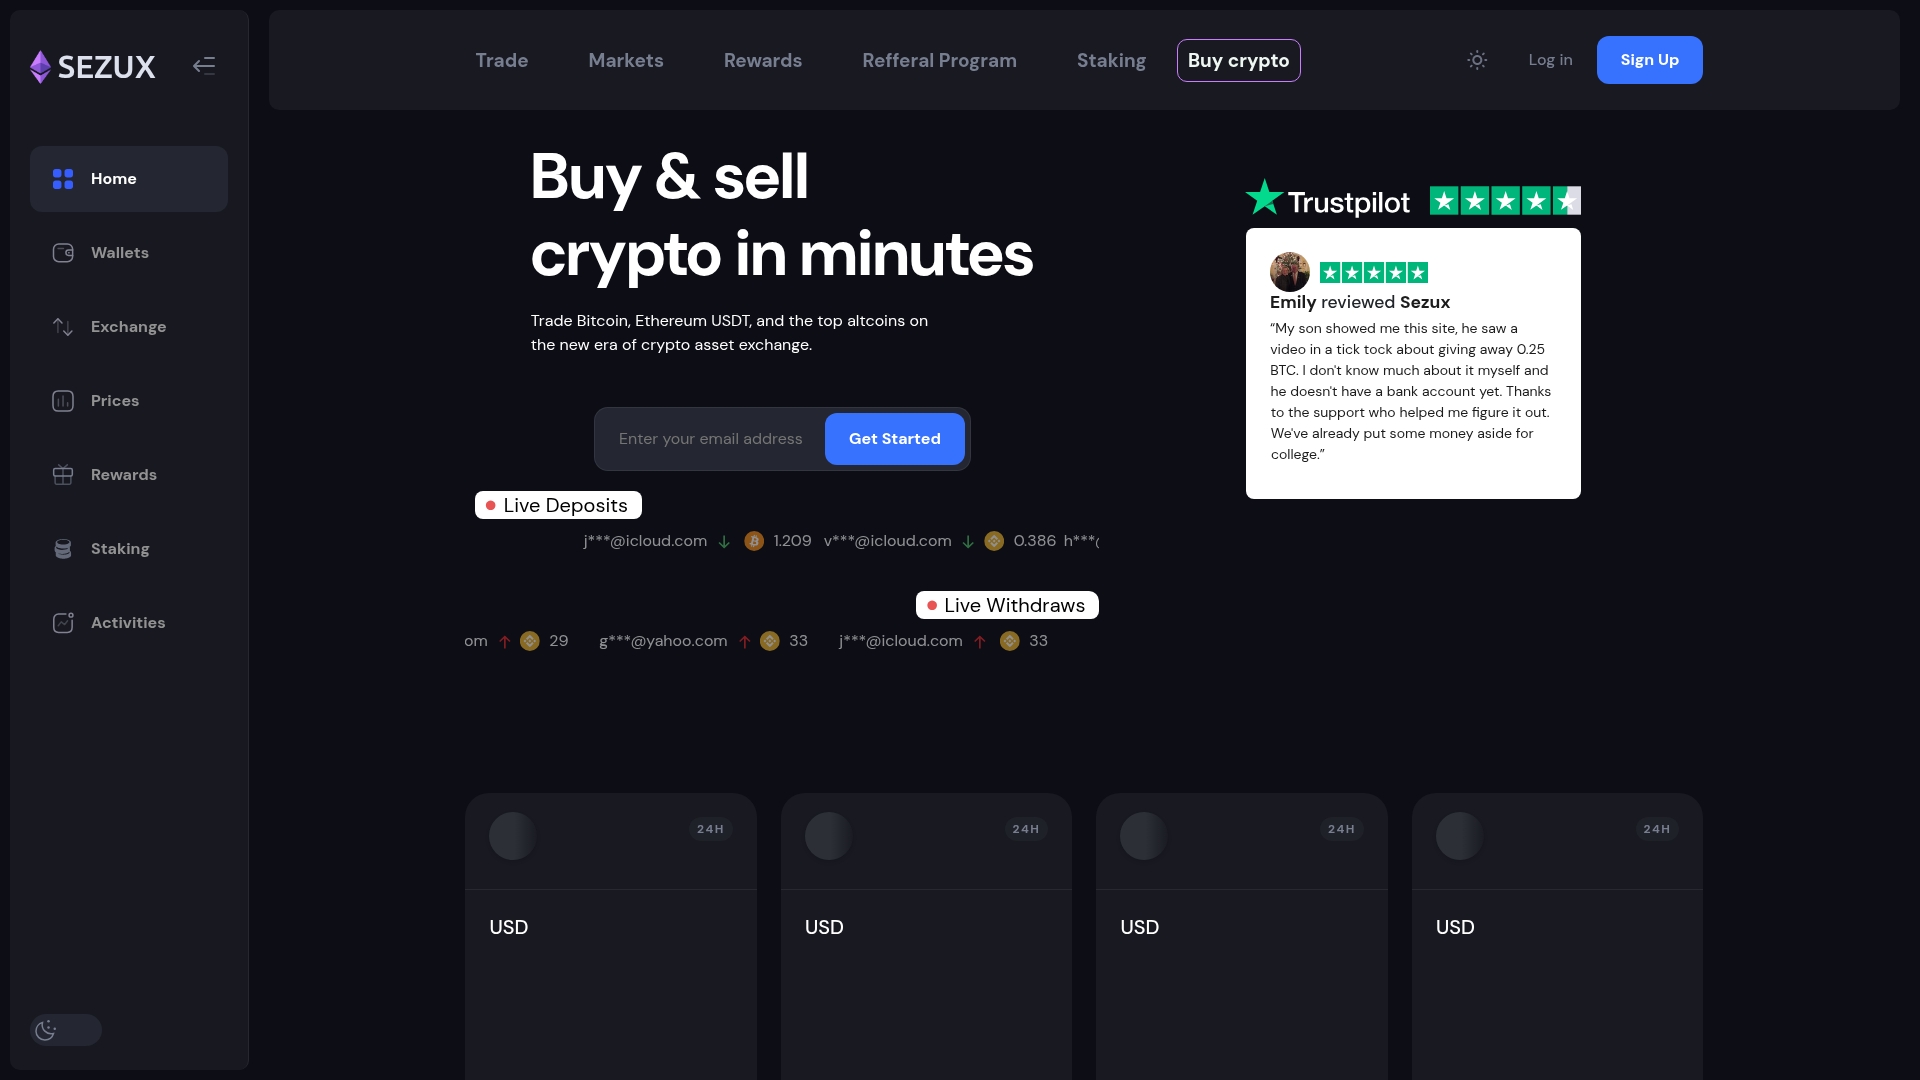
Task: Click the Trustpilot five-star rating
Action: tap(1505, 201)
